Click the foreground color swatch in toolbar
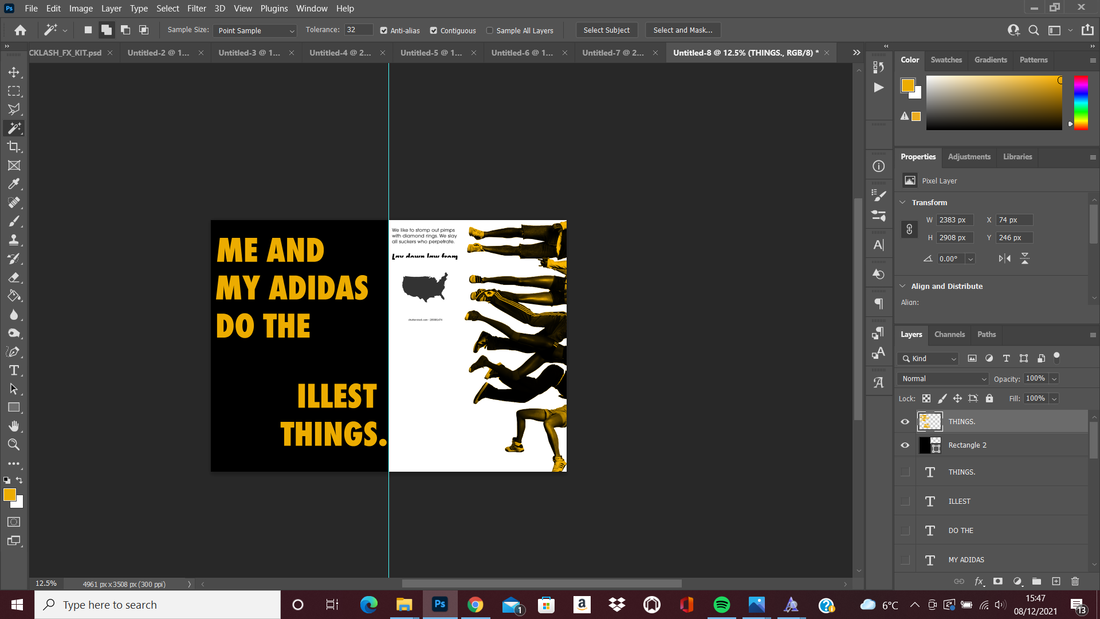 click(x=10, y=495)
